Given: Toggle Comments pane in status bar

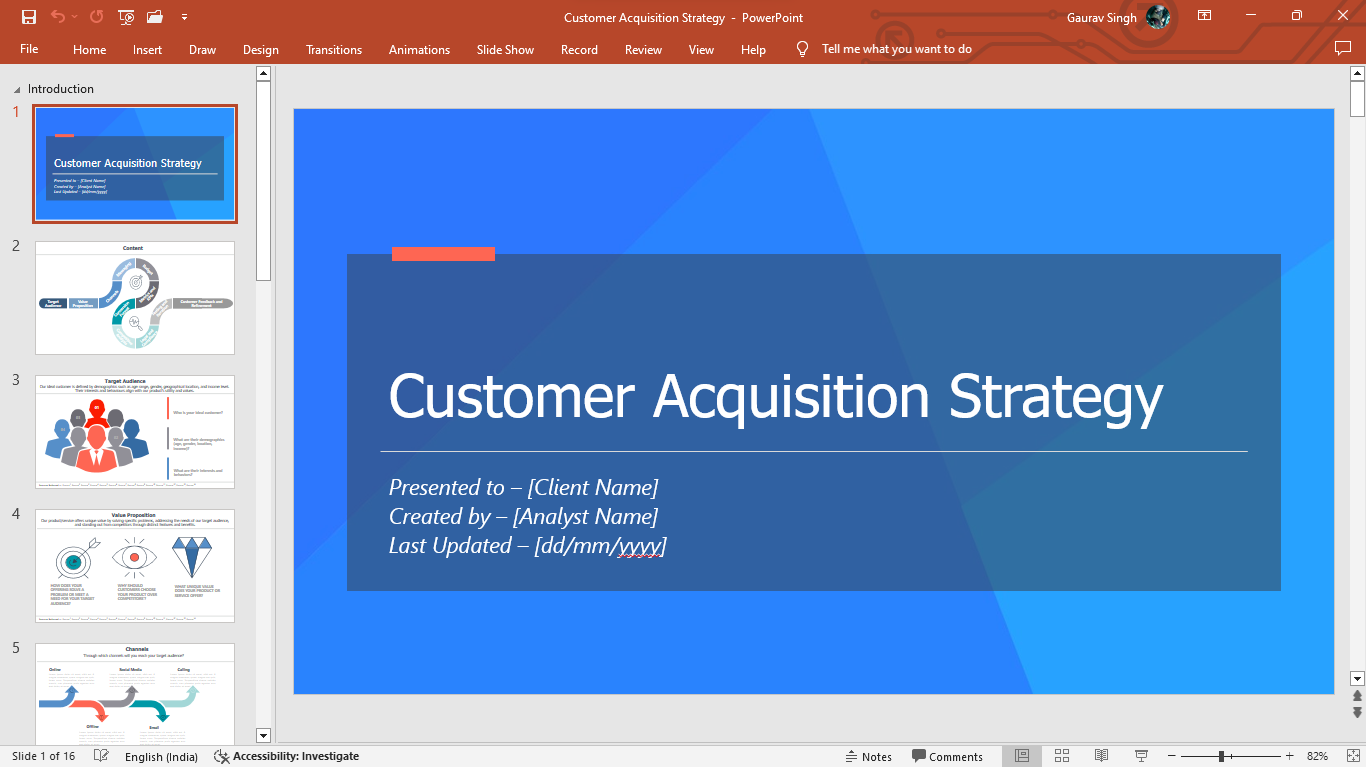Looking at the screenshot, I should click(947, 756).
